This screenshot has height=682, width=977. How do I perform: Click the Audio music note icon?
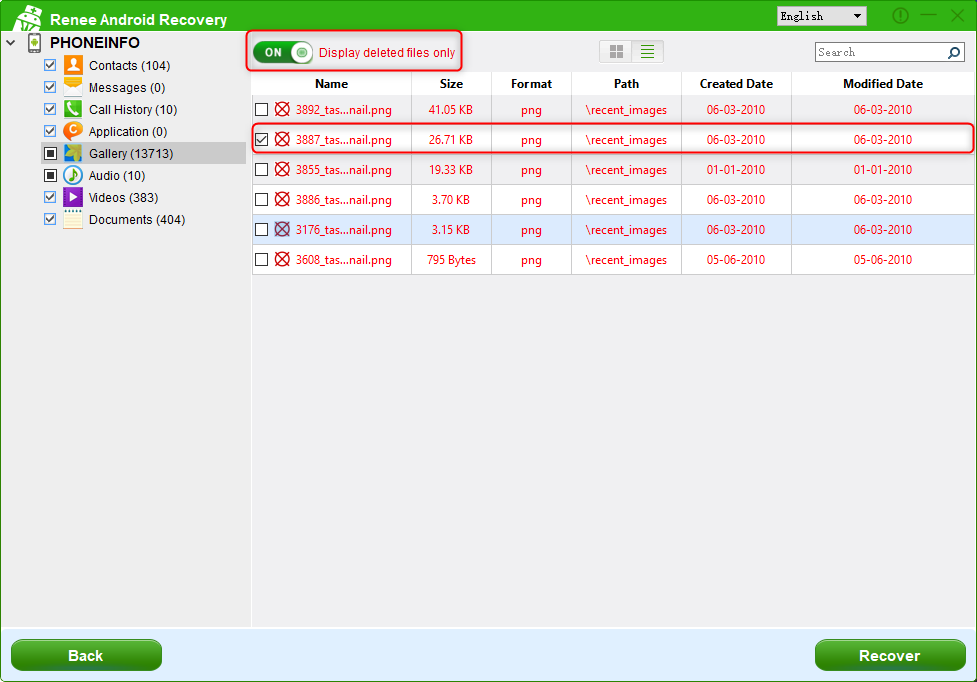pyautogui.click(x=73, y=176)
